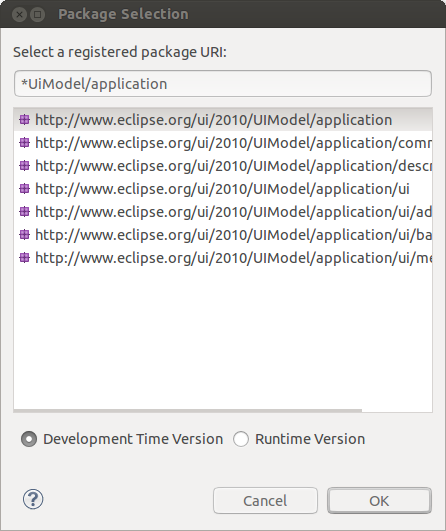Select Runtime Version radio button
Screen dimensions: 446x531
[241, 439]
